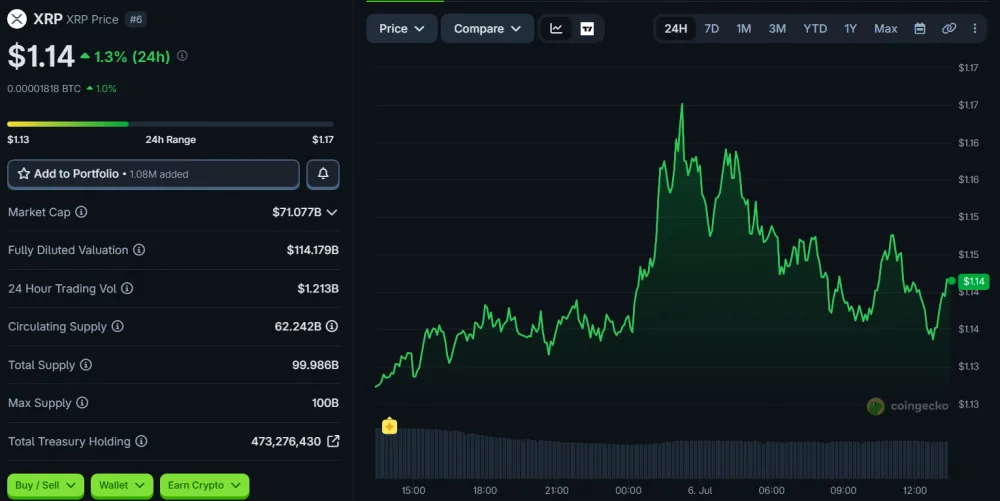The height and width of the screenshot is (501, 1000).
Task: Switch to the TradingView chart icon
Action: tap(587, 29)
